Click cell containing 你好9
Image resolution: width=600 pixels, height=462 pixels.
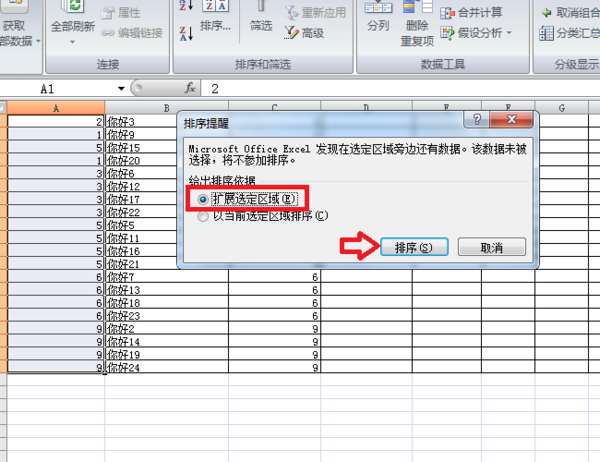pos(141,135)
